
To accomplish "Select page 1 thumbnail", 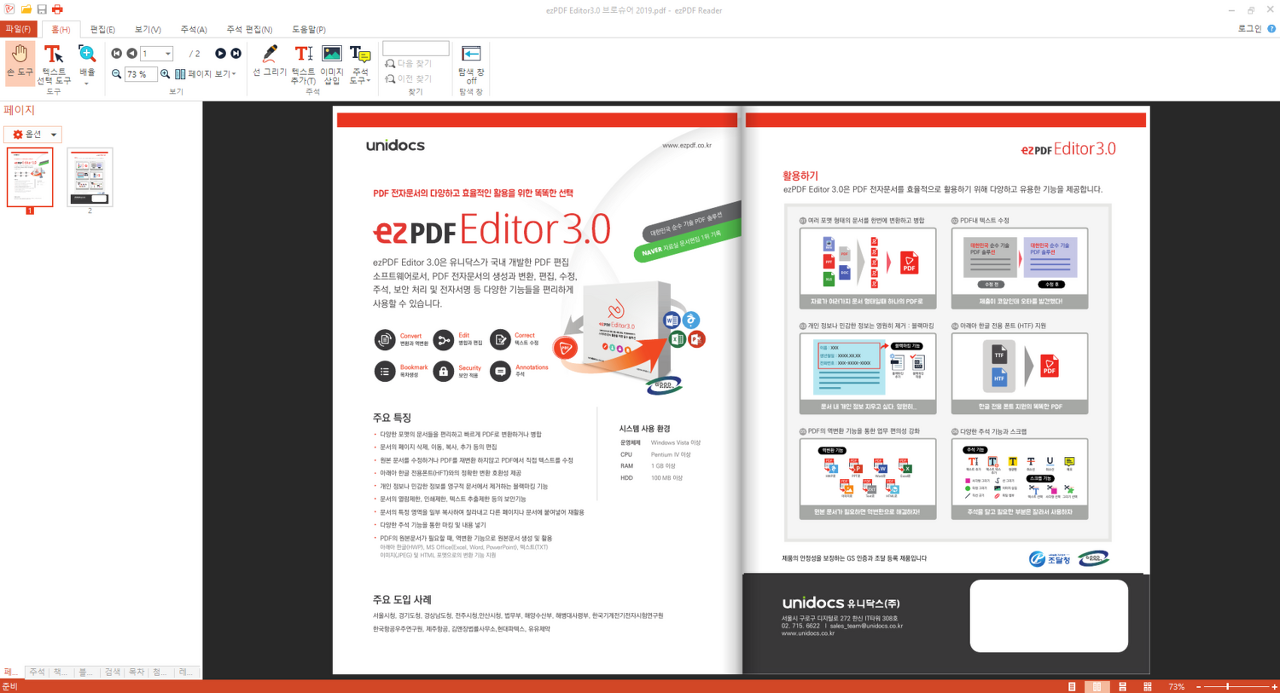I will [30, 178].
